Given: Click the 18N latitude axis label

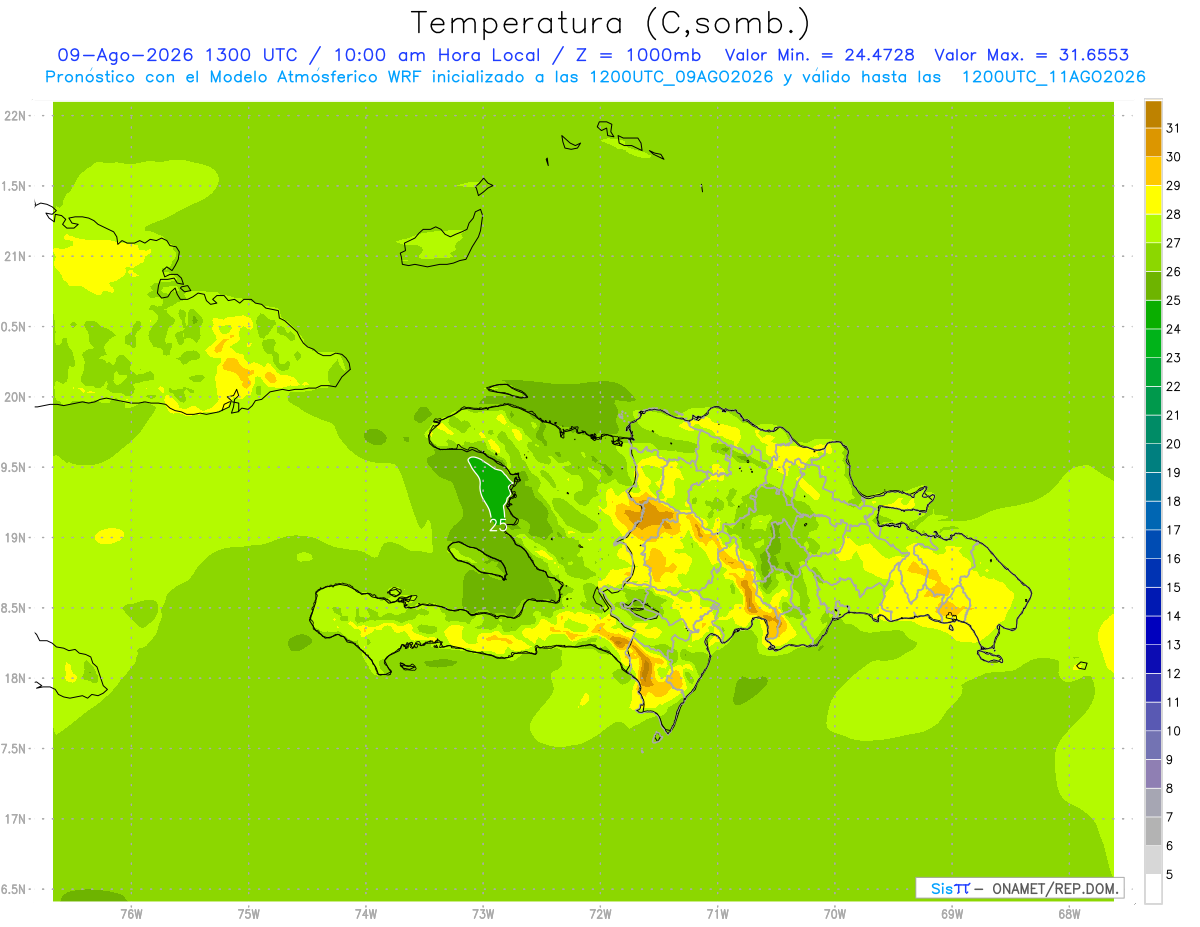Looking at the screenshot, I should coord(15,679).
